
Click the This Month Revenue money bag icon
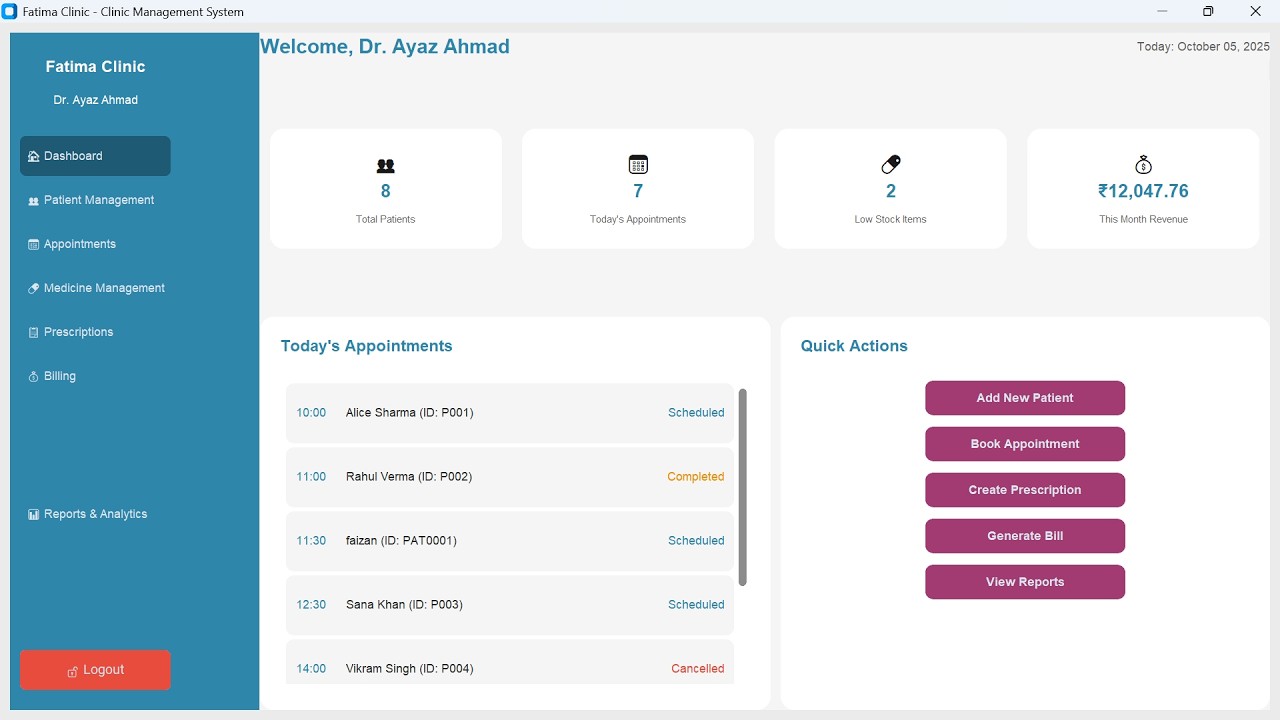tap(1144, 164)
